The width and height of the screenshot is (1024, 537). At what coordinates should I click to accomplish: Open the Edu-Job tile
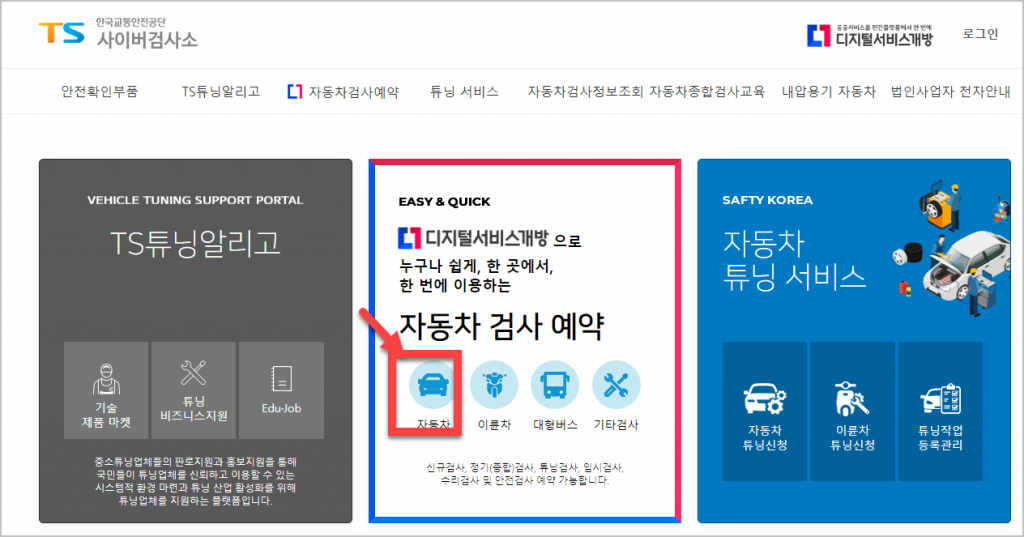[281, 390]
